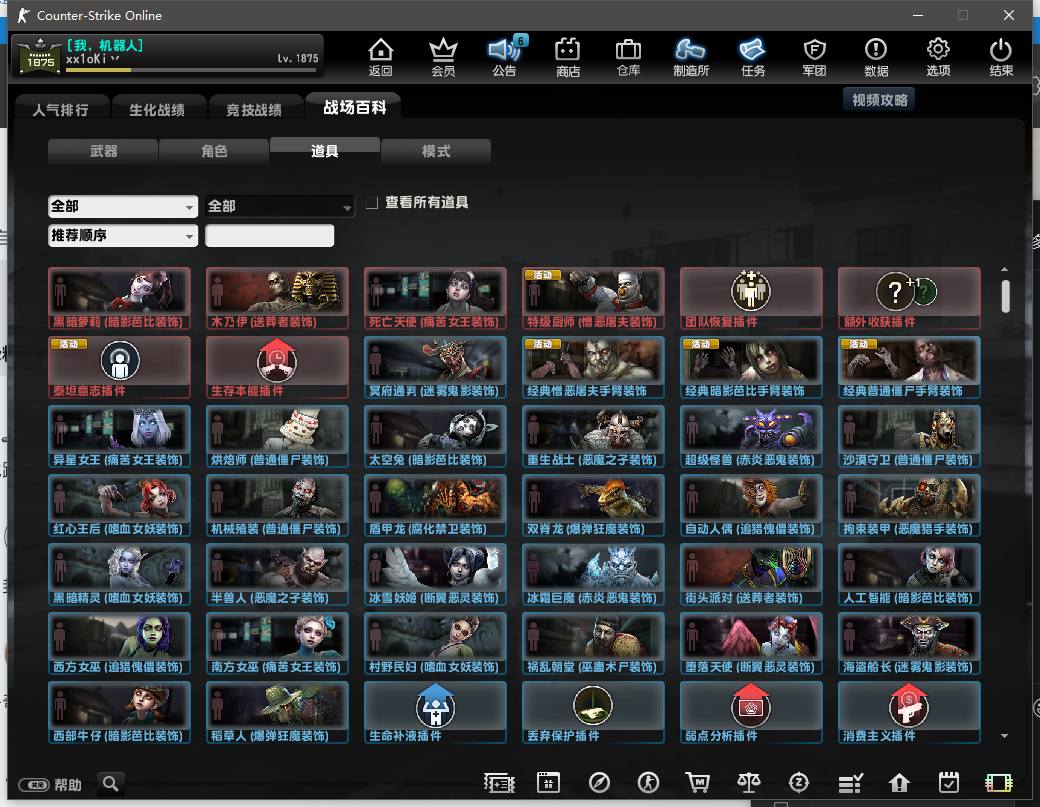1040x807 pixels.
Task: Open the 稻草人 (爆弹狂魔装饰) card
Action: click(x=277, y=712)
